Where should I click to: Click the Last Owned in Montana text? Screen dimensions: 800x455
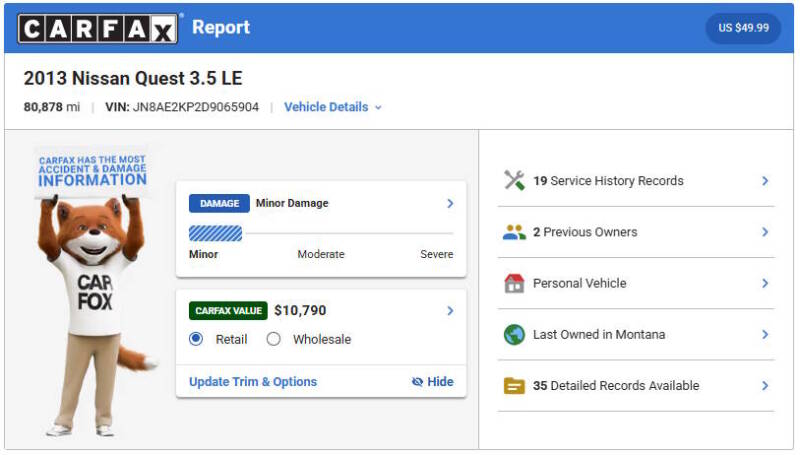click(x=599, y=335)
